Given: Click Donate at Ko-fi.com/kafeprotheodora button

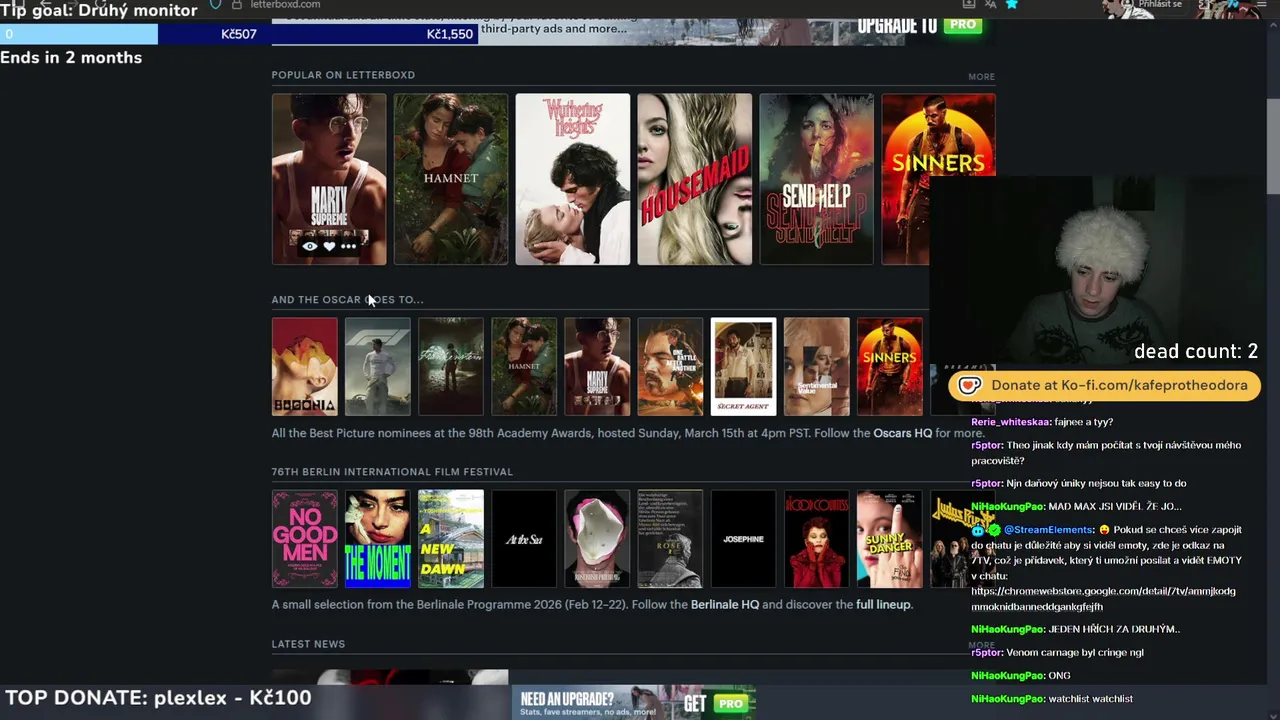Looking at the screenshot, I should 1104,385.
